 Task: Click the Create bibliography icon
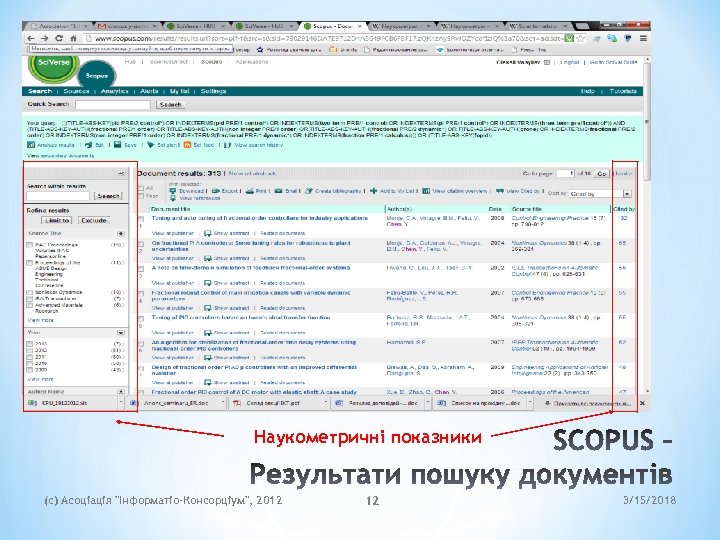tap(309, 191)
